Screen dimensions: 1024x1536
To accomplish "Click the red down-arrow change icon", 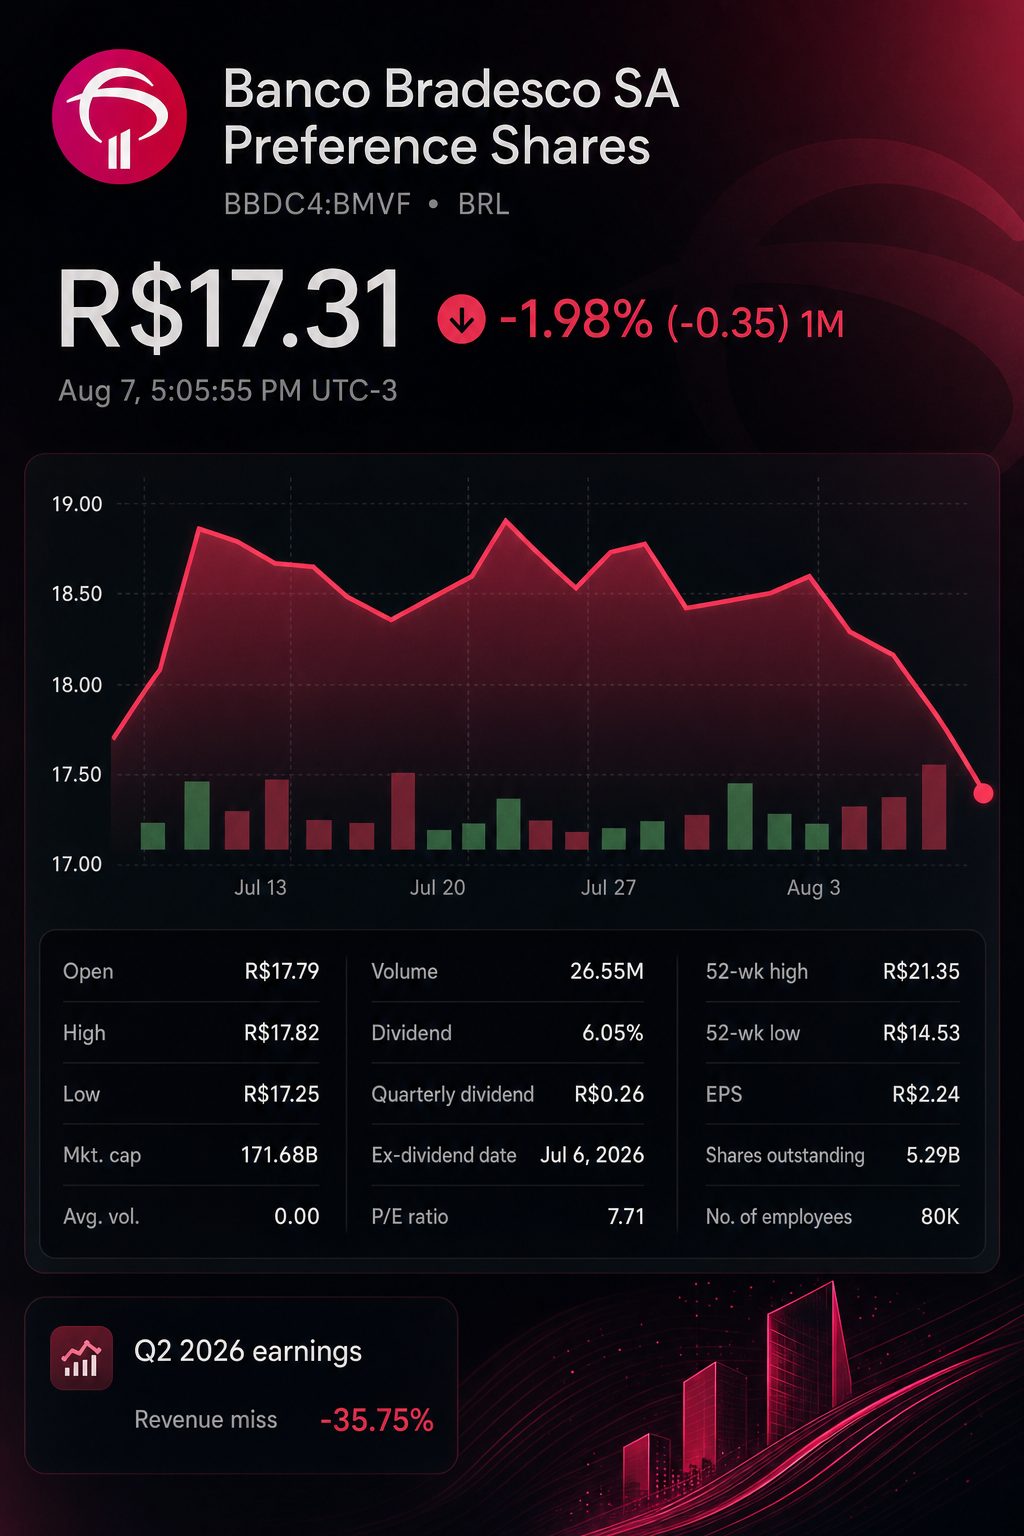I will pos(461,321).
